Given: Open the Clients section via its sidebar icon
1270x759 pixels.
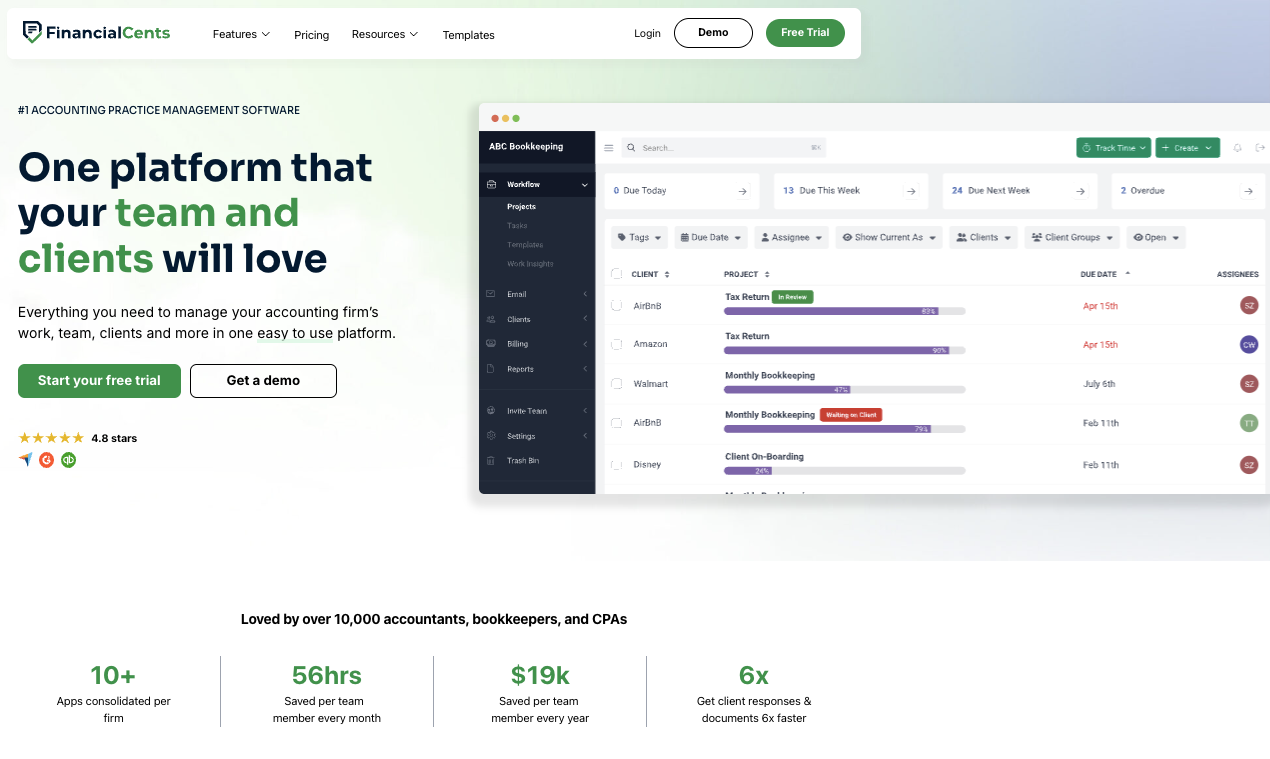Looking at the screenshot, I should point(490,318).
